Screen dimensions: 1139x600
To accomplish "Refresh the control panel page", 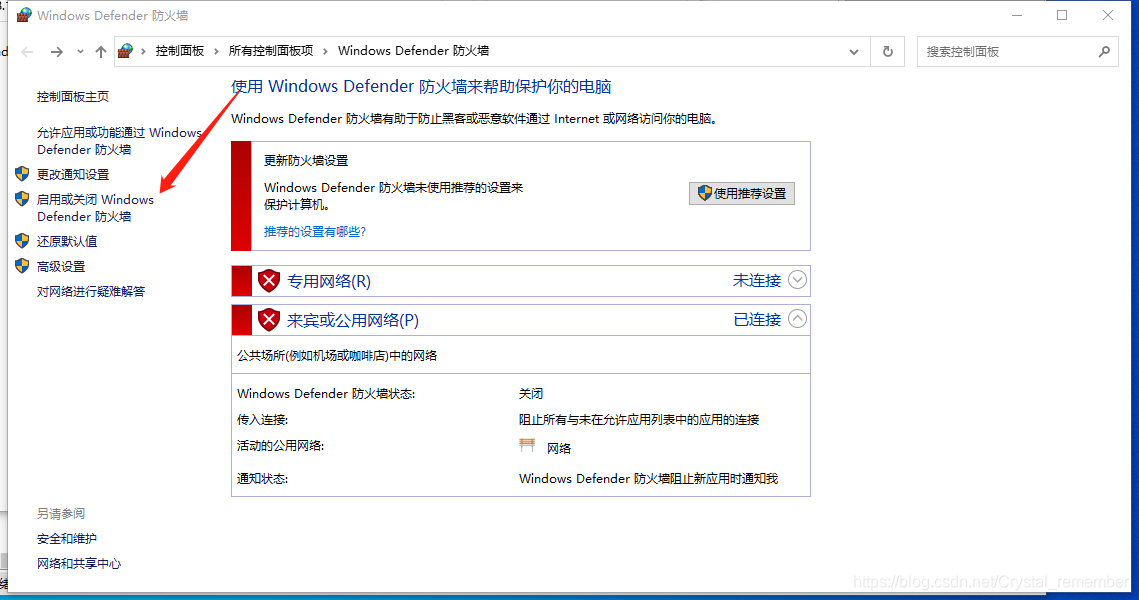I will coord(888,52).
